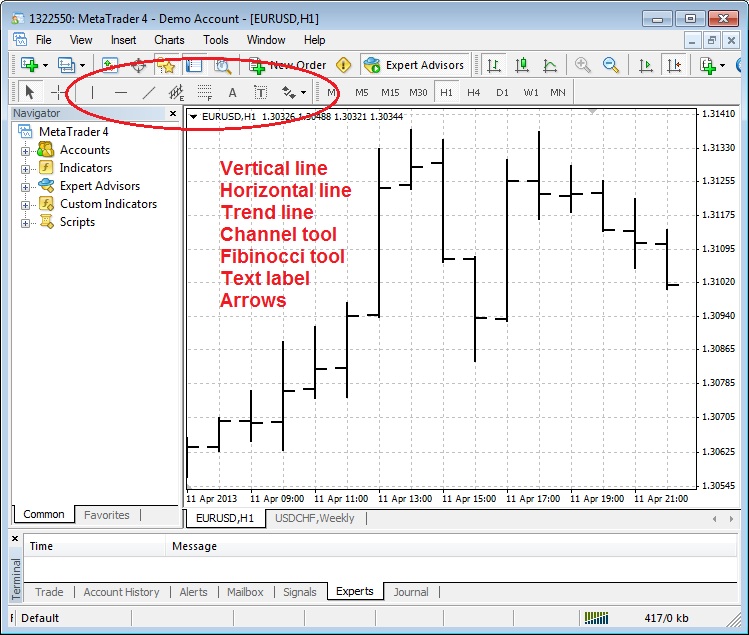Screen dimensions: 749x635
Task: Expand the Indicators list dropdown arrow
Action: 722,65
